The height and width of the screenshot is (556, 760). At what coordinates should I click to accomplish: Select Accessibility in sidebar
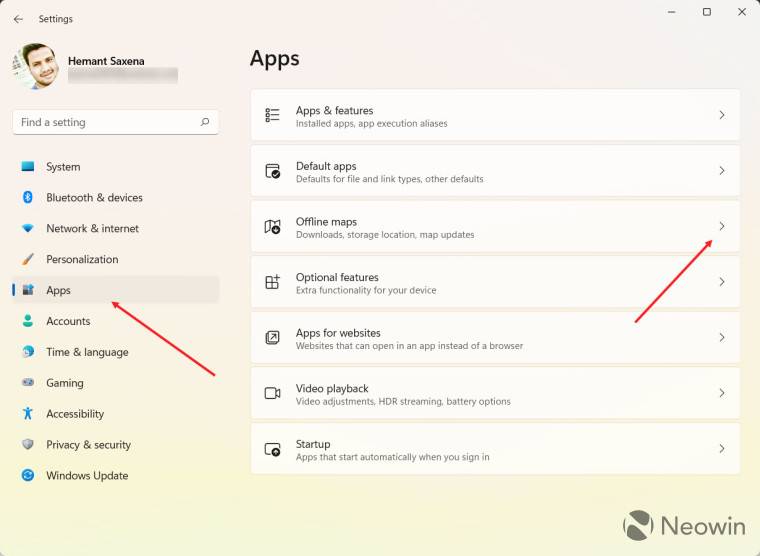pyautogui.click(x=115, y=413)
